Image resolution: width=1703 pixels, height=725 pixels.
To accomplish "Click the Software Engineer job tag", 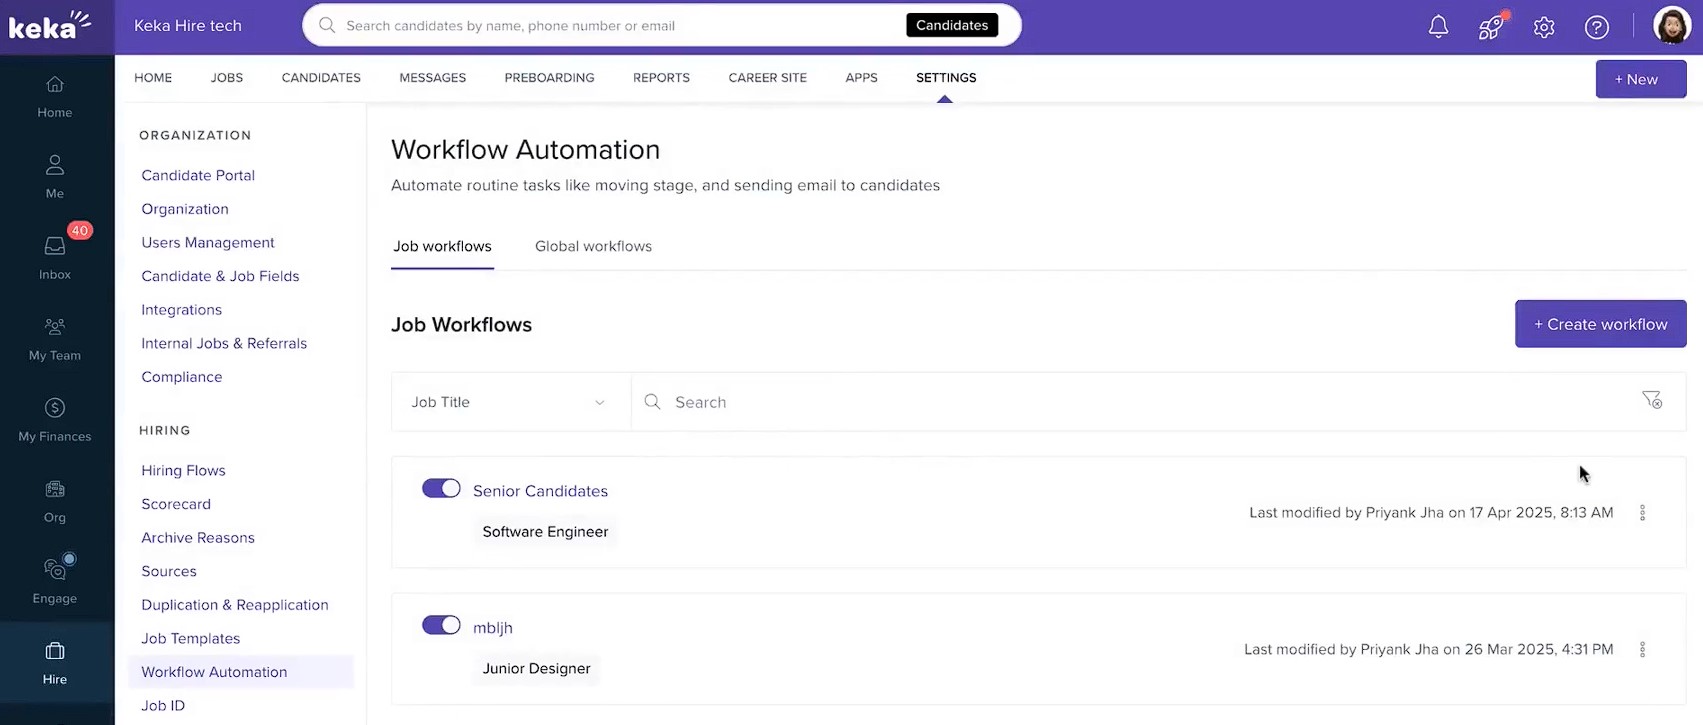I will pyautogui.click(x=545, y=532).
